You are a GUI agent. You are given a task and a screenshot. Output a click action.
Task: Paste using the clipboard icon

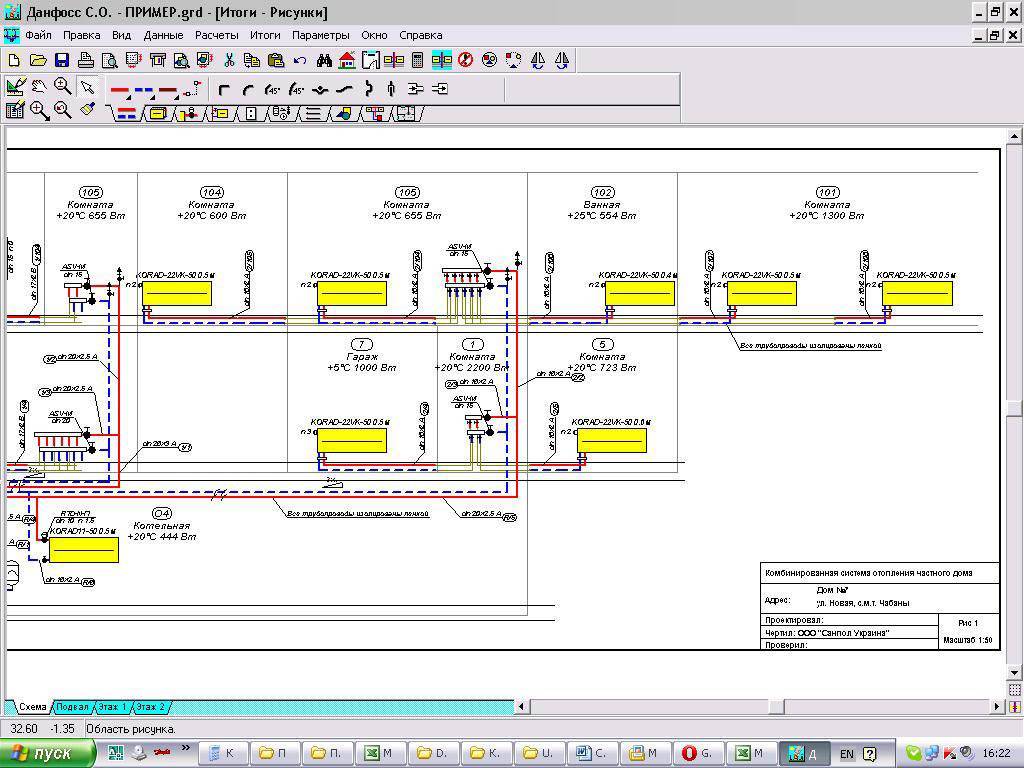[x=276, y=61]
